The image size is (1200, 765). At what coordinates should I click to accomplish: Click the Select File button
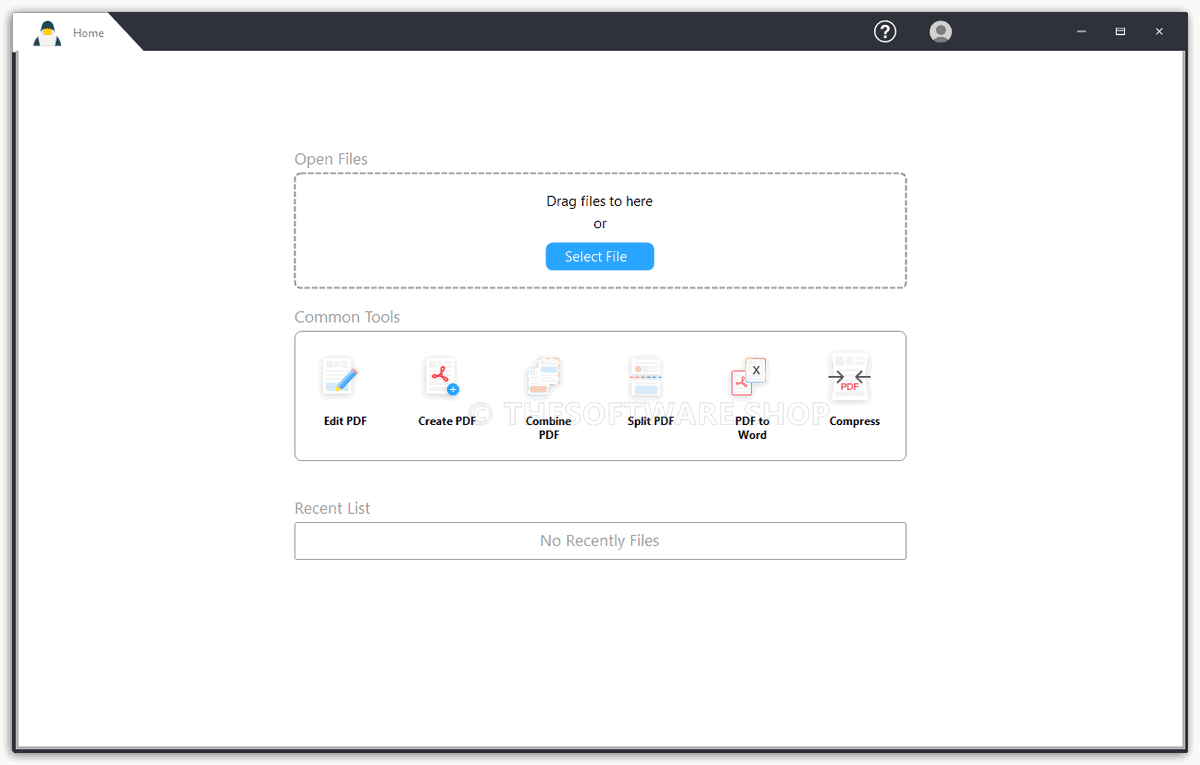599,256
